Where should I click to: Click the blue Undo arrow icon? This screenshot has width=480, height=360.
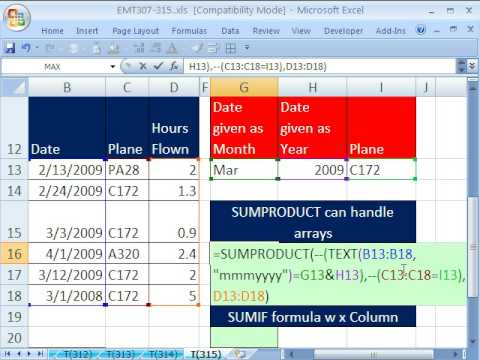pos(26,48)
